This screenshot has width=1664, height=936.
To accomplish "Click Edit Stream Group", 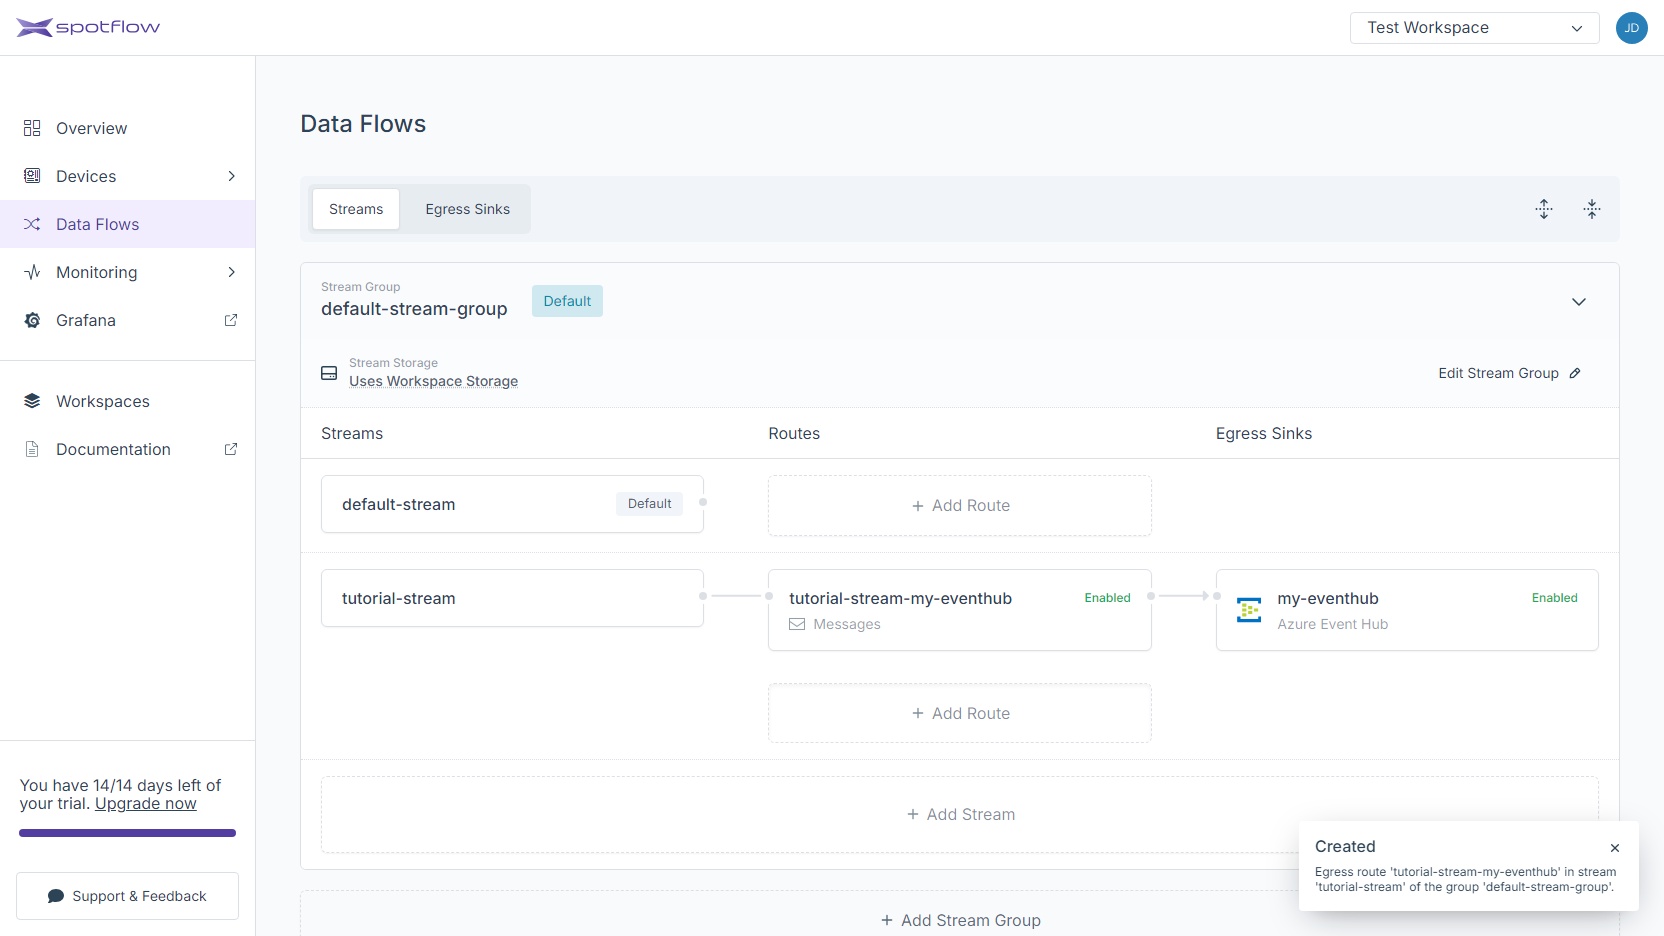I will point(1509,373).
